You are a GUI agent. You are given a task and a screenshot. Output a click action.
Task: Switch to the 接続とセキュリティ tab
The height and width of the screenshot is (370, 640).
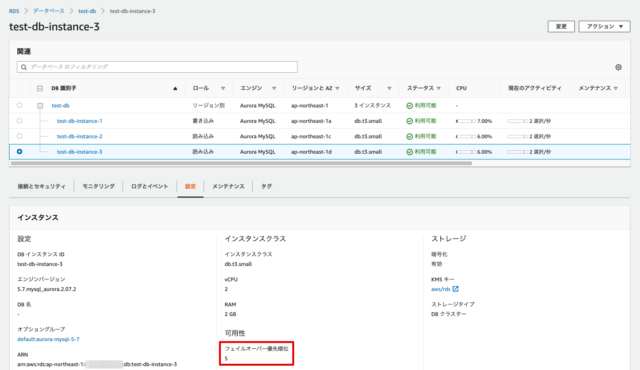point(41,186)
